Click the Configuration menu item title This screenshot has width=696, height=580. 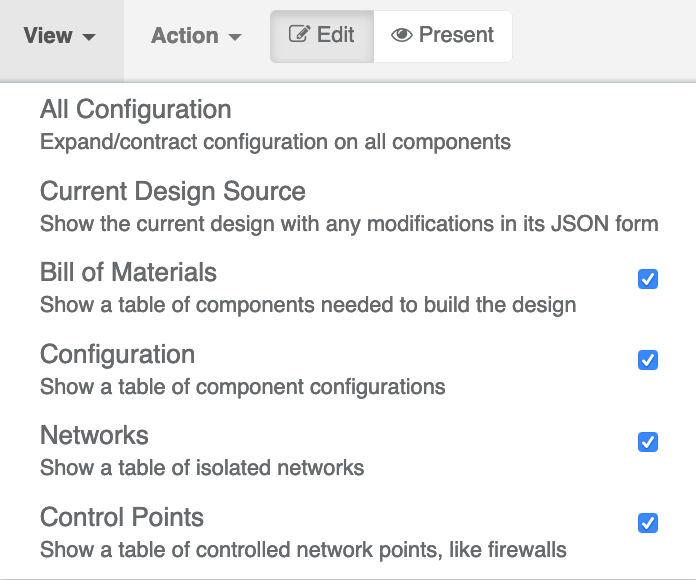(x=117, y=354)
